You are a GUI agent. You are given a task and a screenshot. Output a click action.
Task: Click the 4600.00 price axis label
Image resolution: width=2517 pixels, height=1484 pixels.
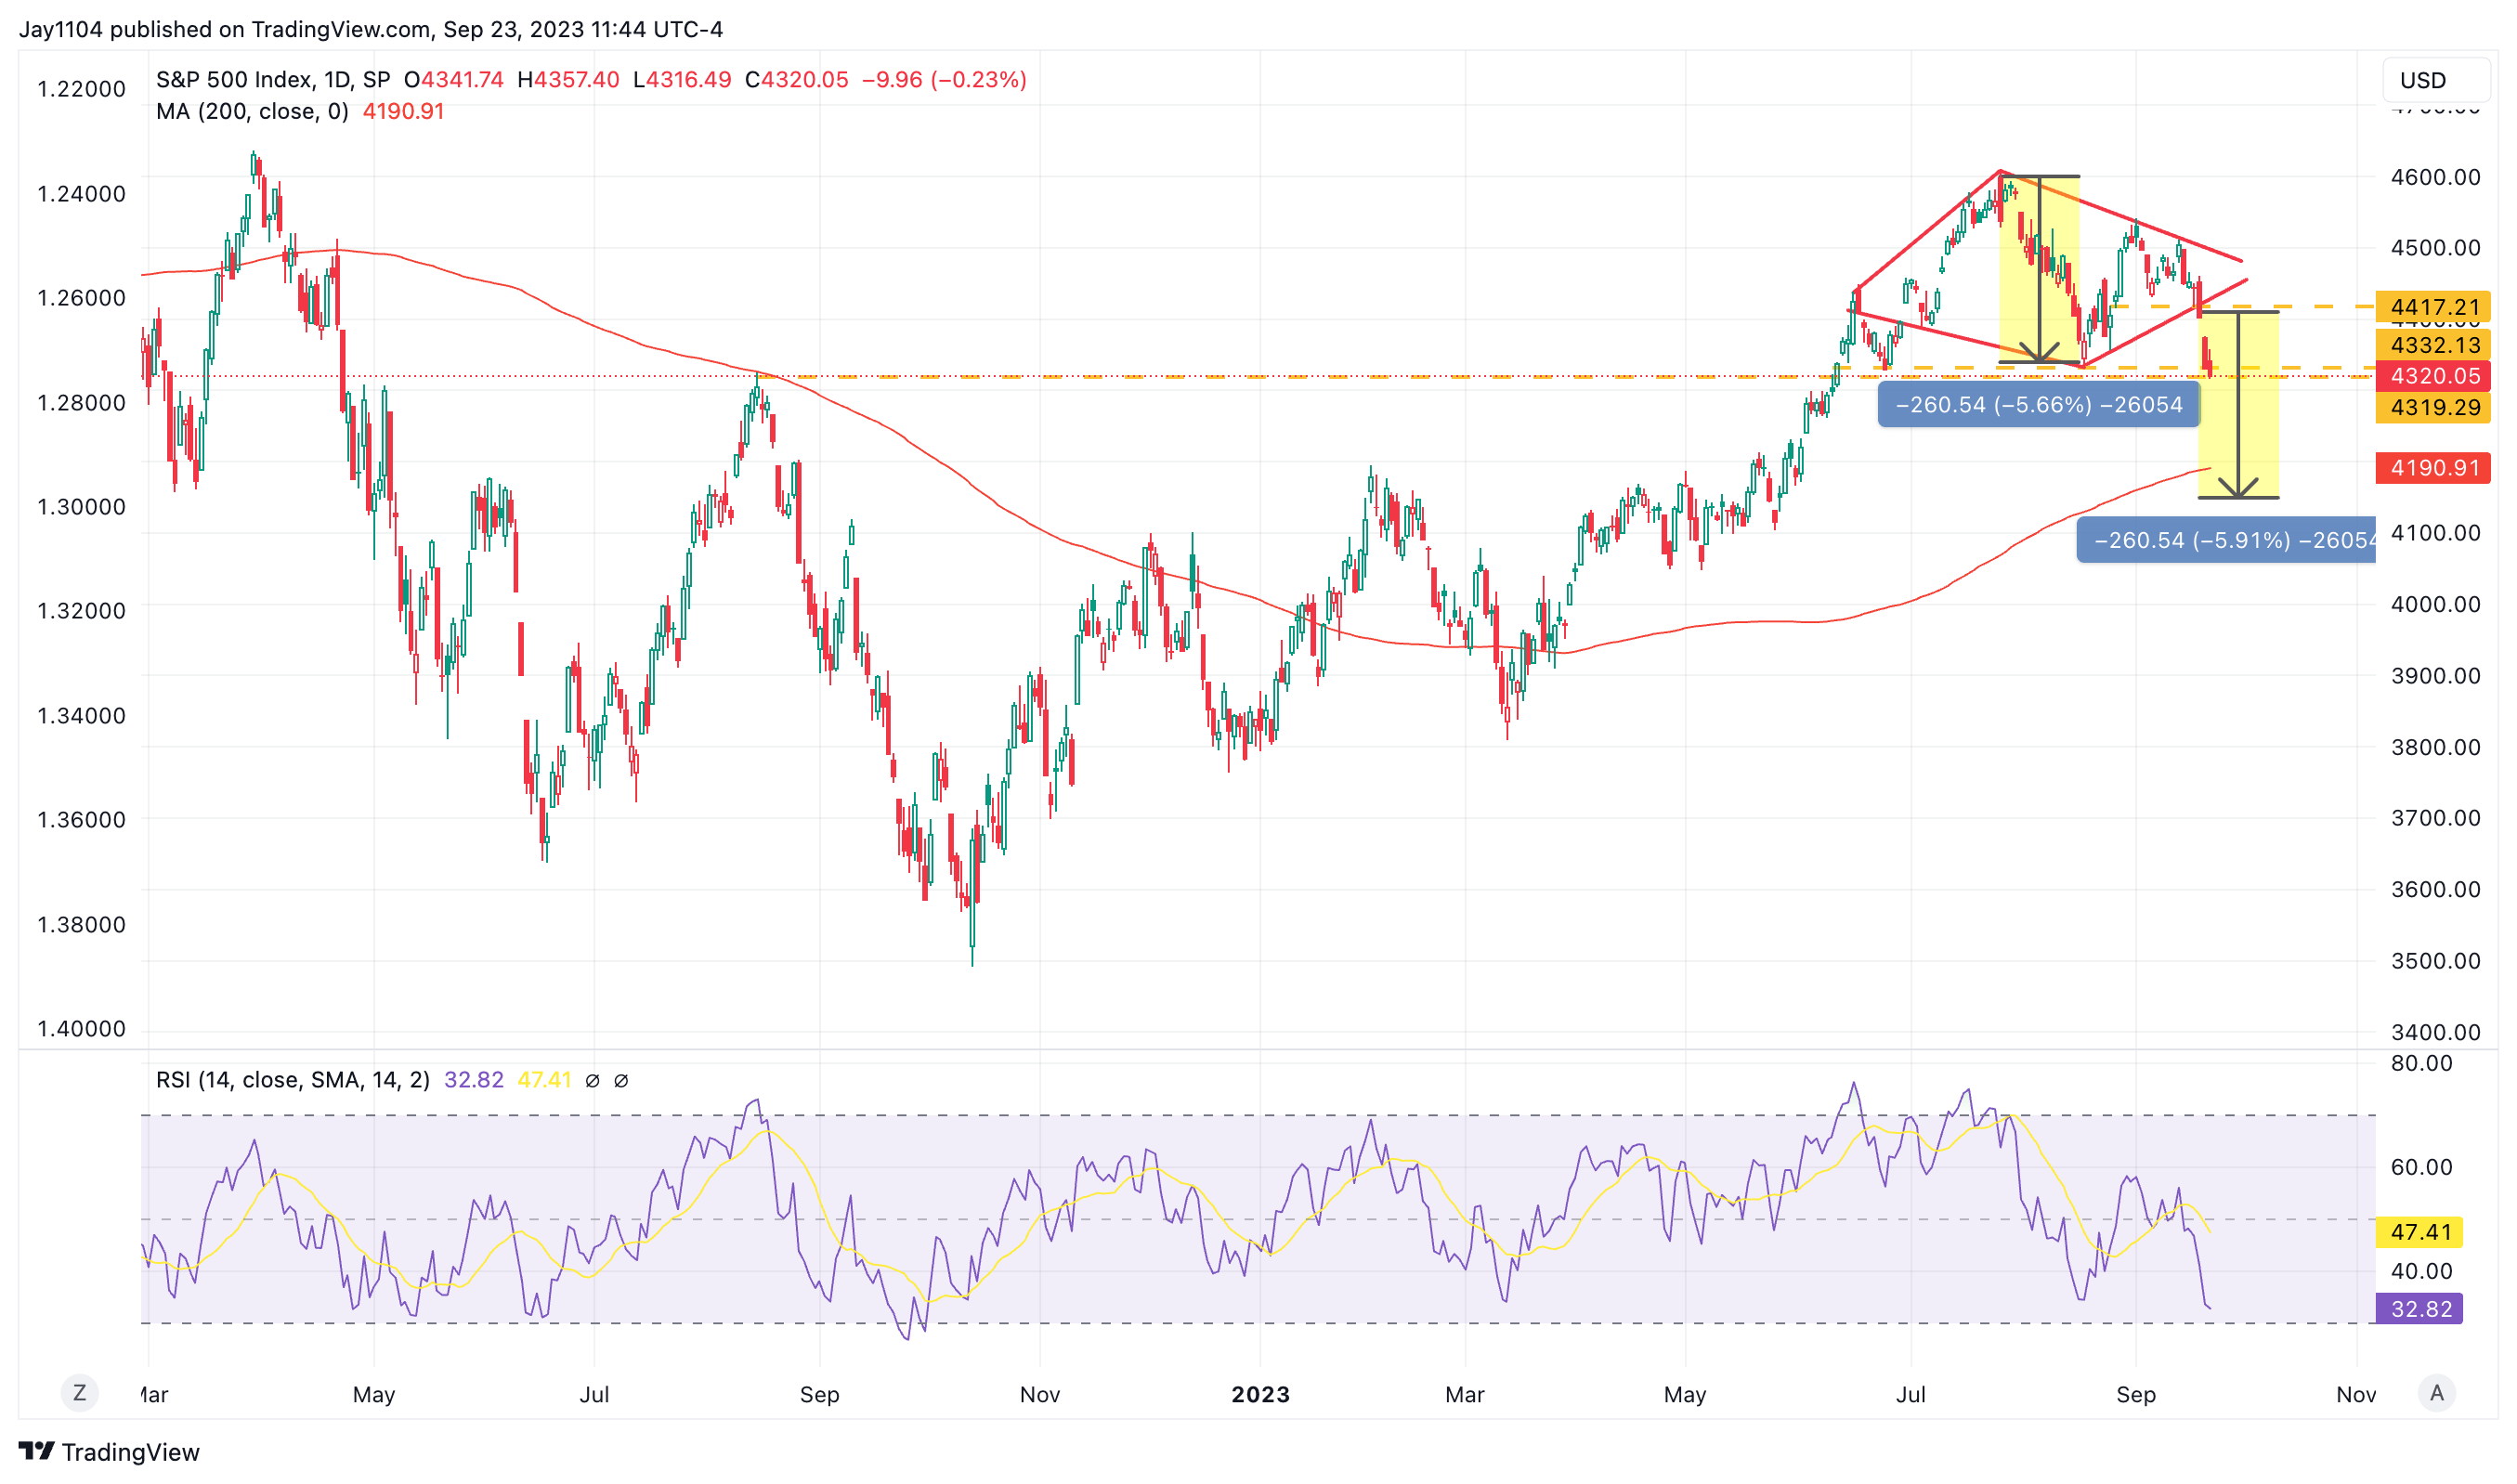coord(2435,177)
